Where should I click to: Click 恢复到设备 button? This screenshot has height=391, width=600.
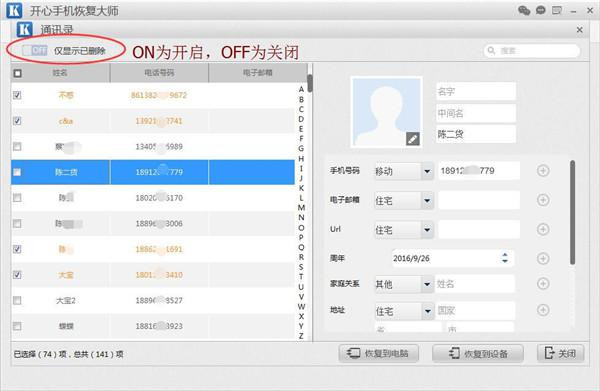(x=478, y=354)
